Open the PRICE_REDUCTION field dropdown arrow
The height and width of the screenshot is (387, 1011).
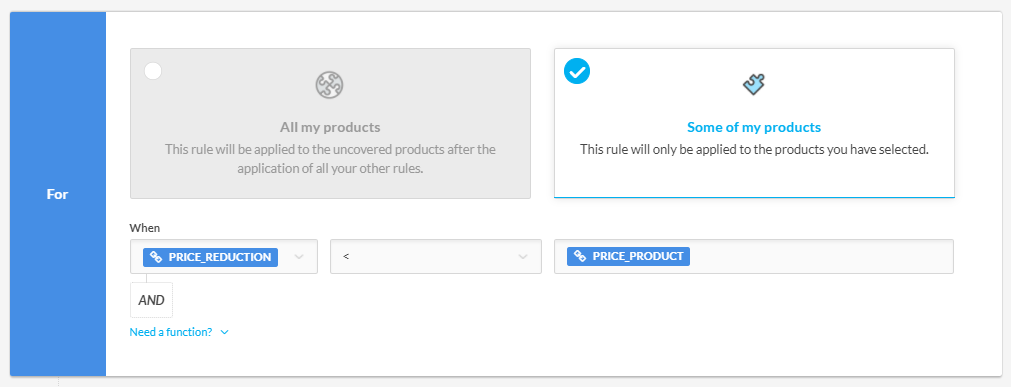pyautogui.click(x=299, y=257)
